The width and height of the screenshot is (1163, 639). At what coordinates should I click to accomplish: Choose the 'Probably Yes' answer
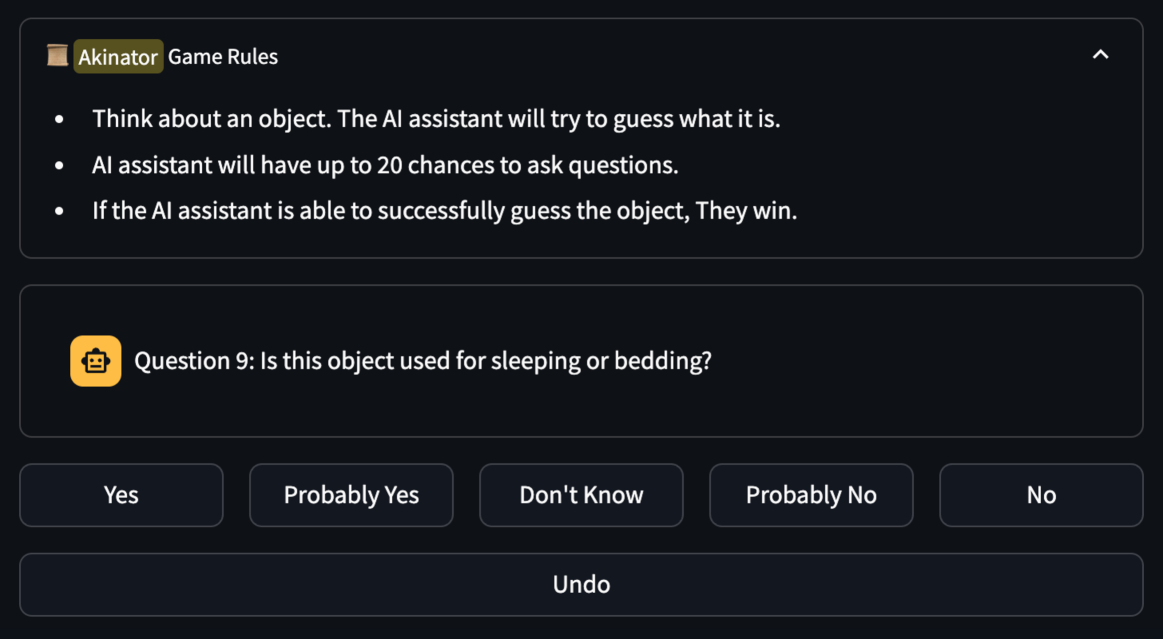(351, 495)
